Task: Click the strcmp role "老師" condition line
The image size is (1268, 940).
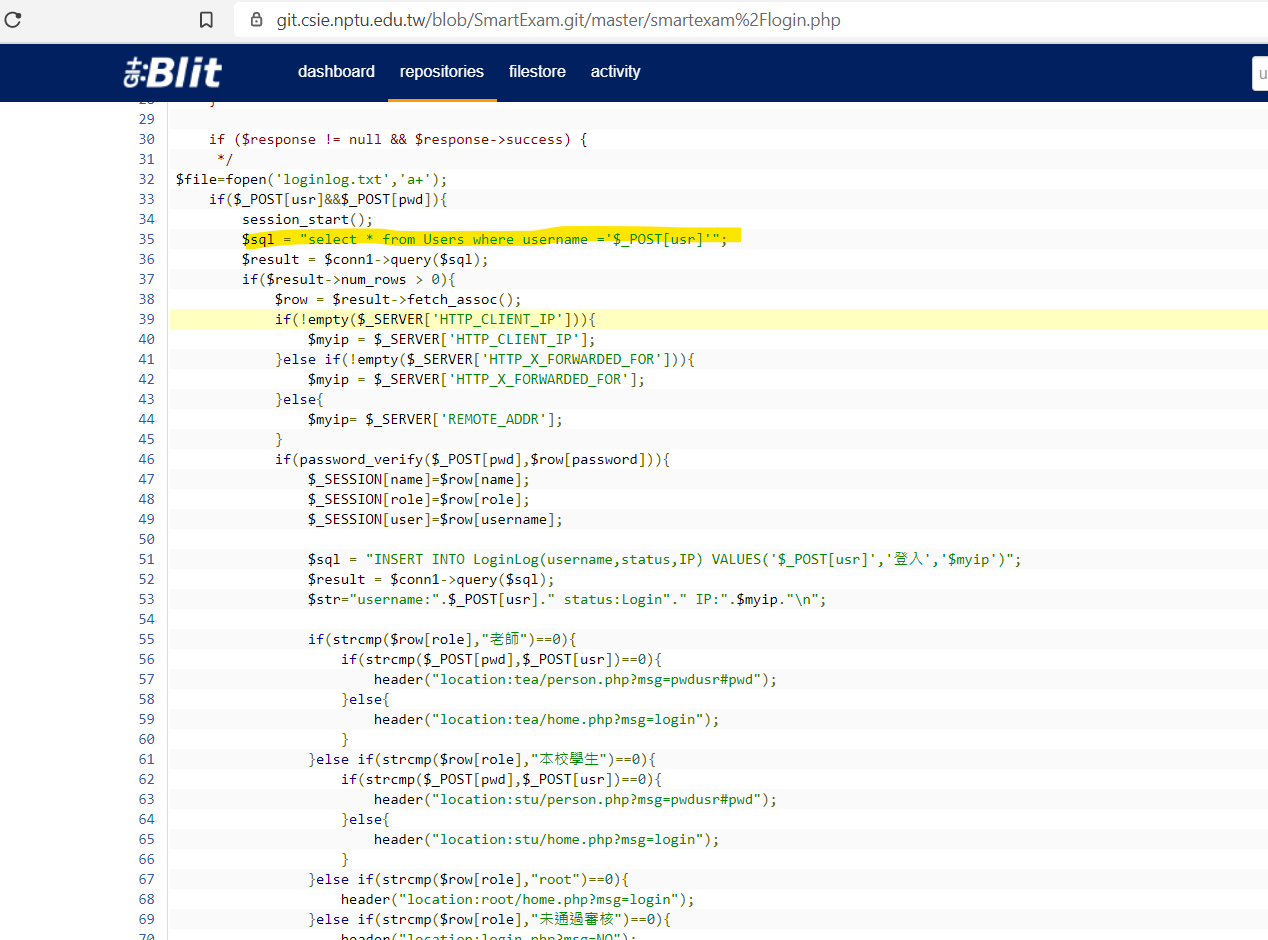Action: [443, 639]
